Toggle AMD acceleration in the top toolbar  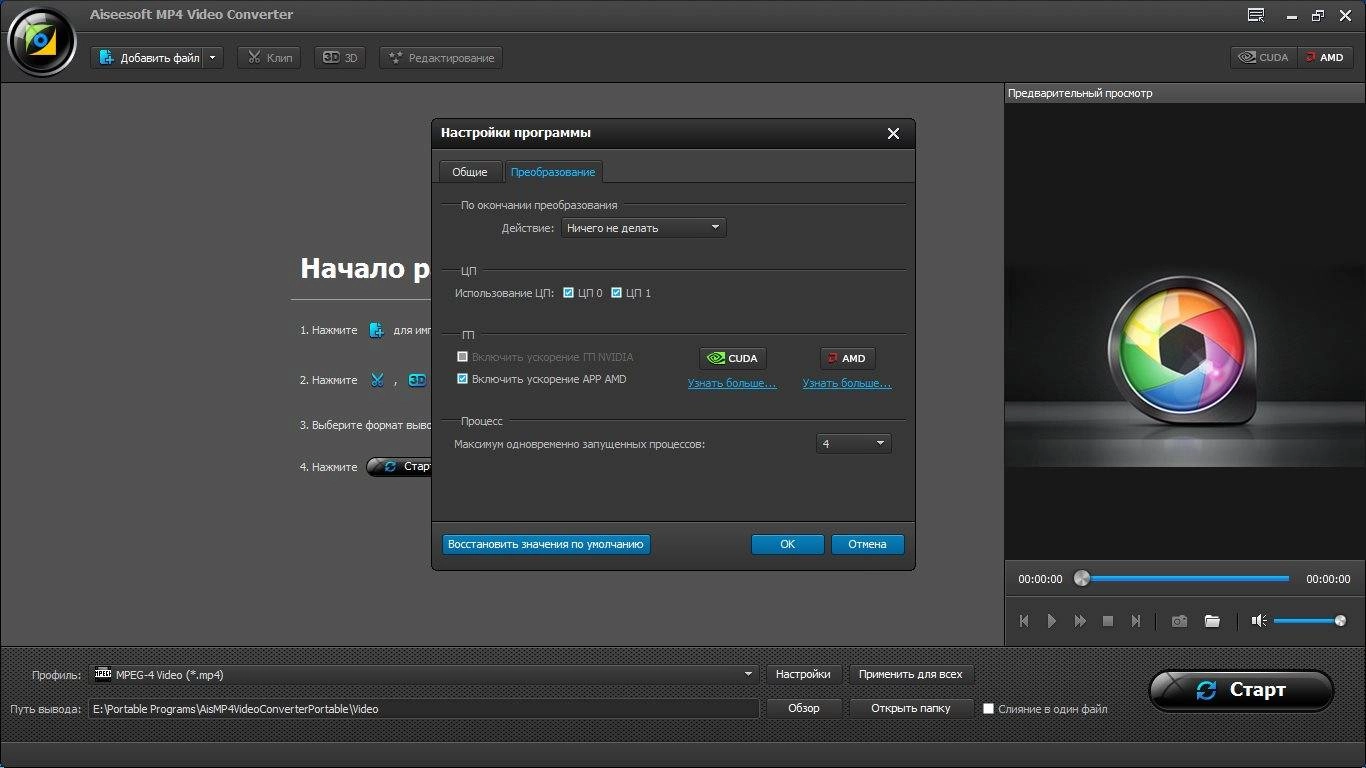click(x=1325, y=57)
